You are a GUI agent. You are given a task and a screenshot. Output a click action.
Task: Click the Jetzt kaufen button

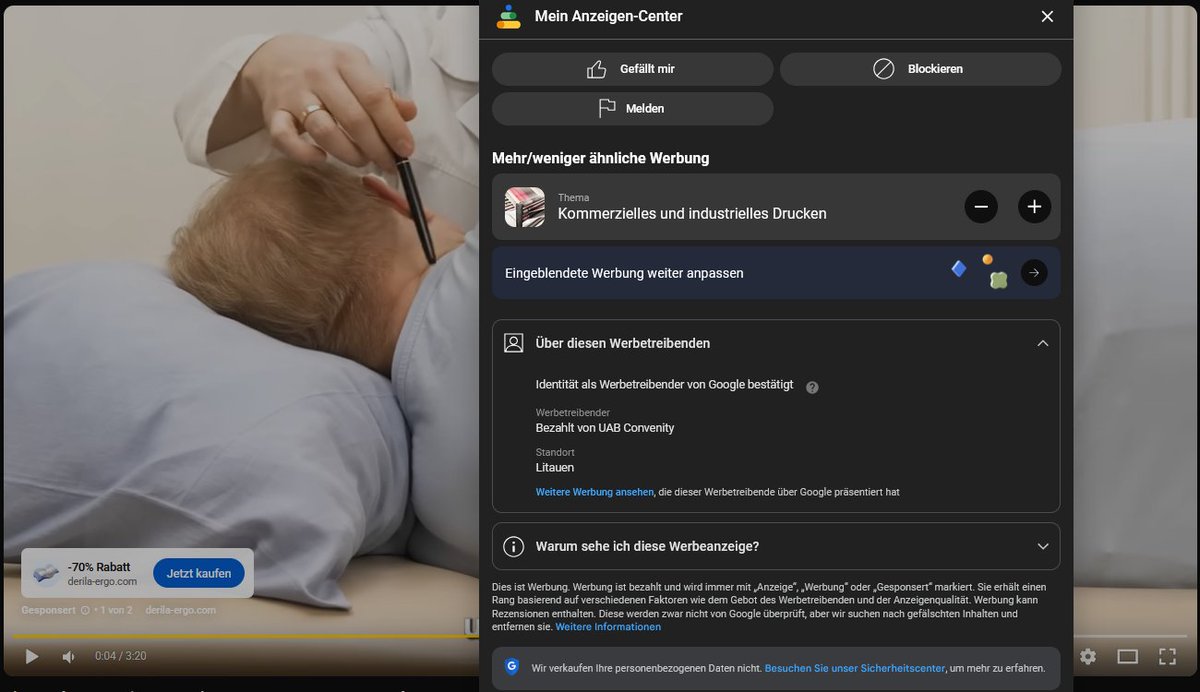pos(199,573)
